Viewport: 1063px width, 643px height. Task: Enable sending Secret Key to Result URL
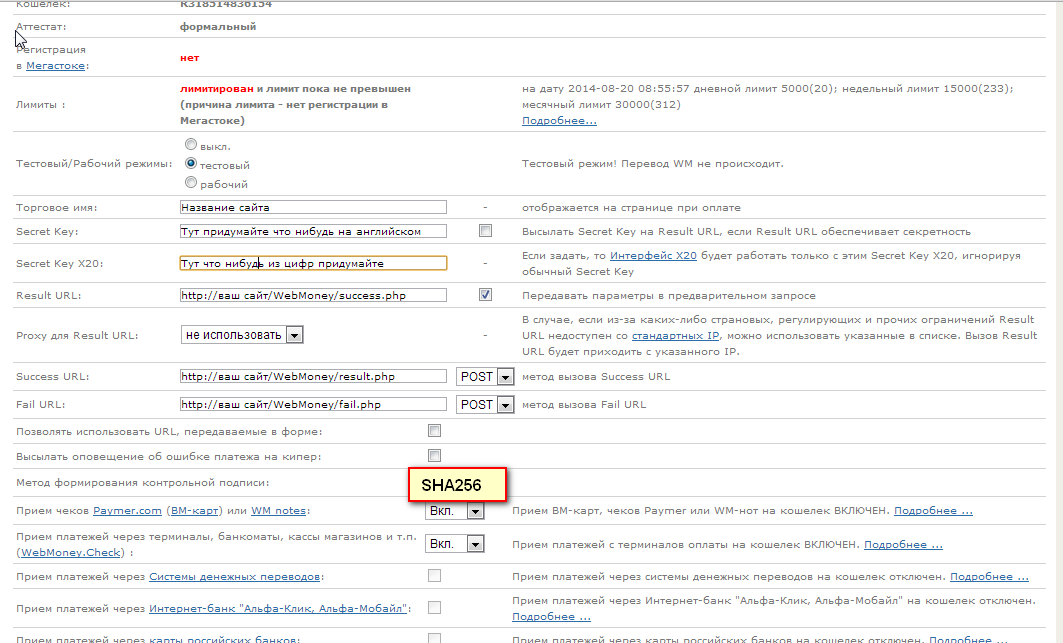click(485, 231)
